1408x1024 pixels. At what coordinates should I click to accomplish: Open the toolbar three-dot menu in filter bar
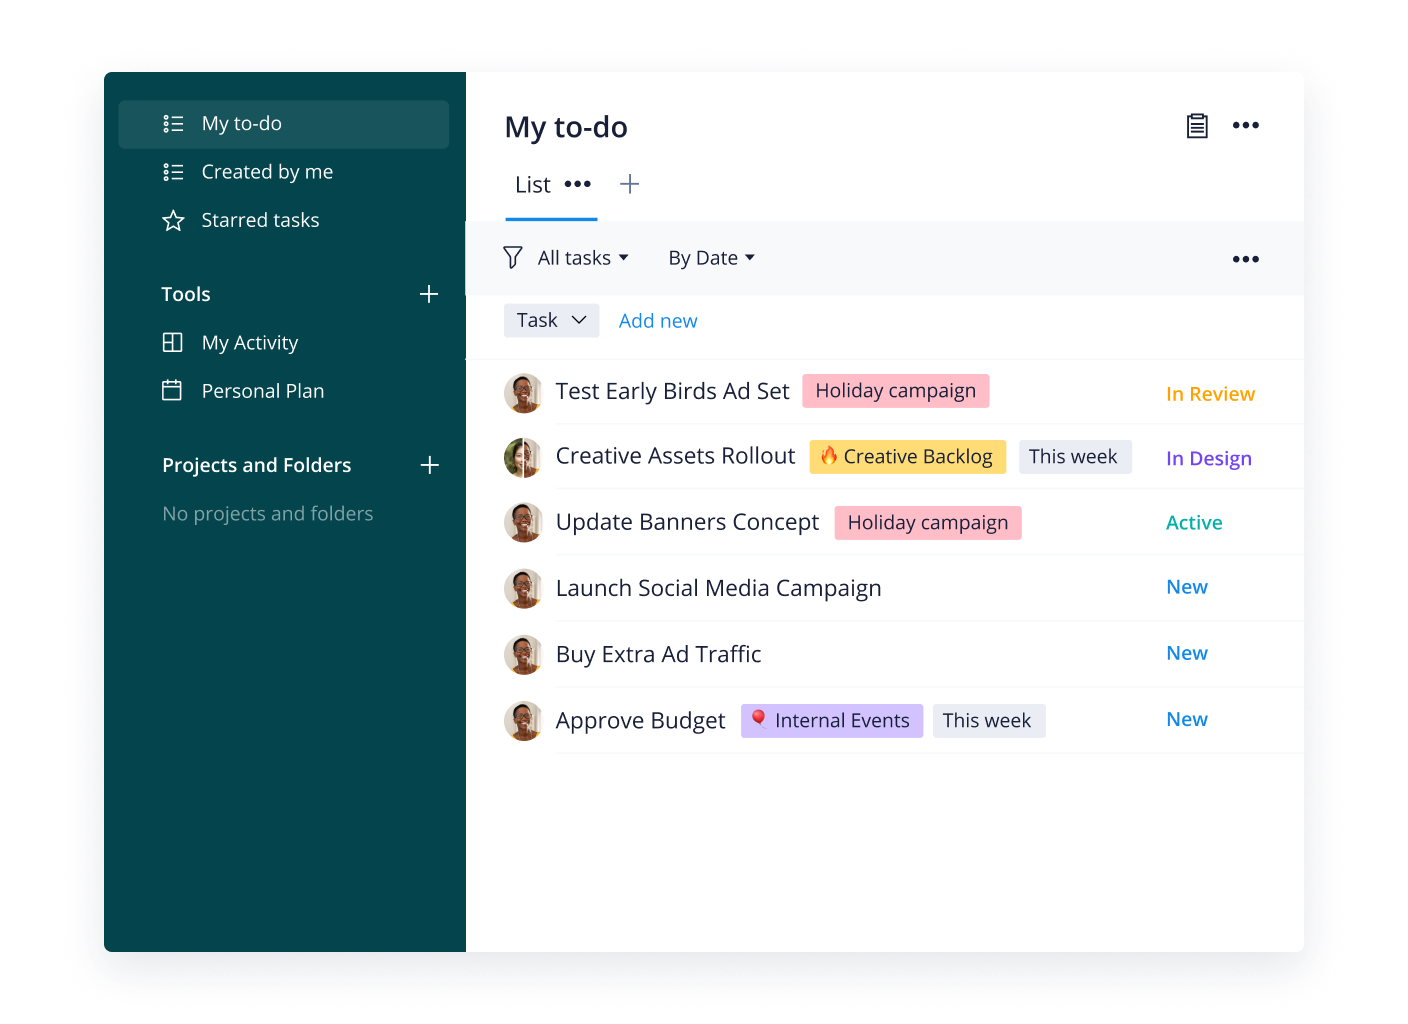(1245, 259)
